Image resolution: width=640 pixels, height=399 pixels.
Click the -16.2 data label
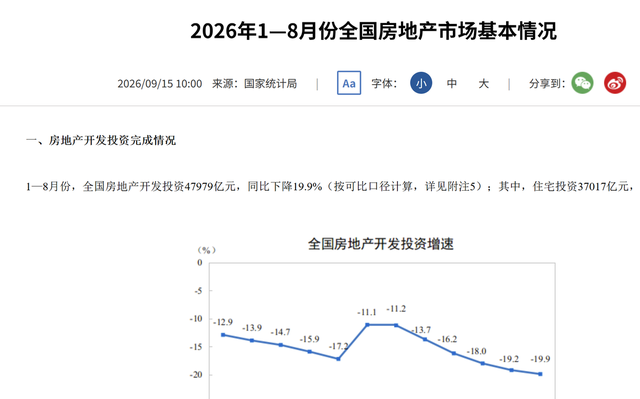click(x=447, y=339)
